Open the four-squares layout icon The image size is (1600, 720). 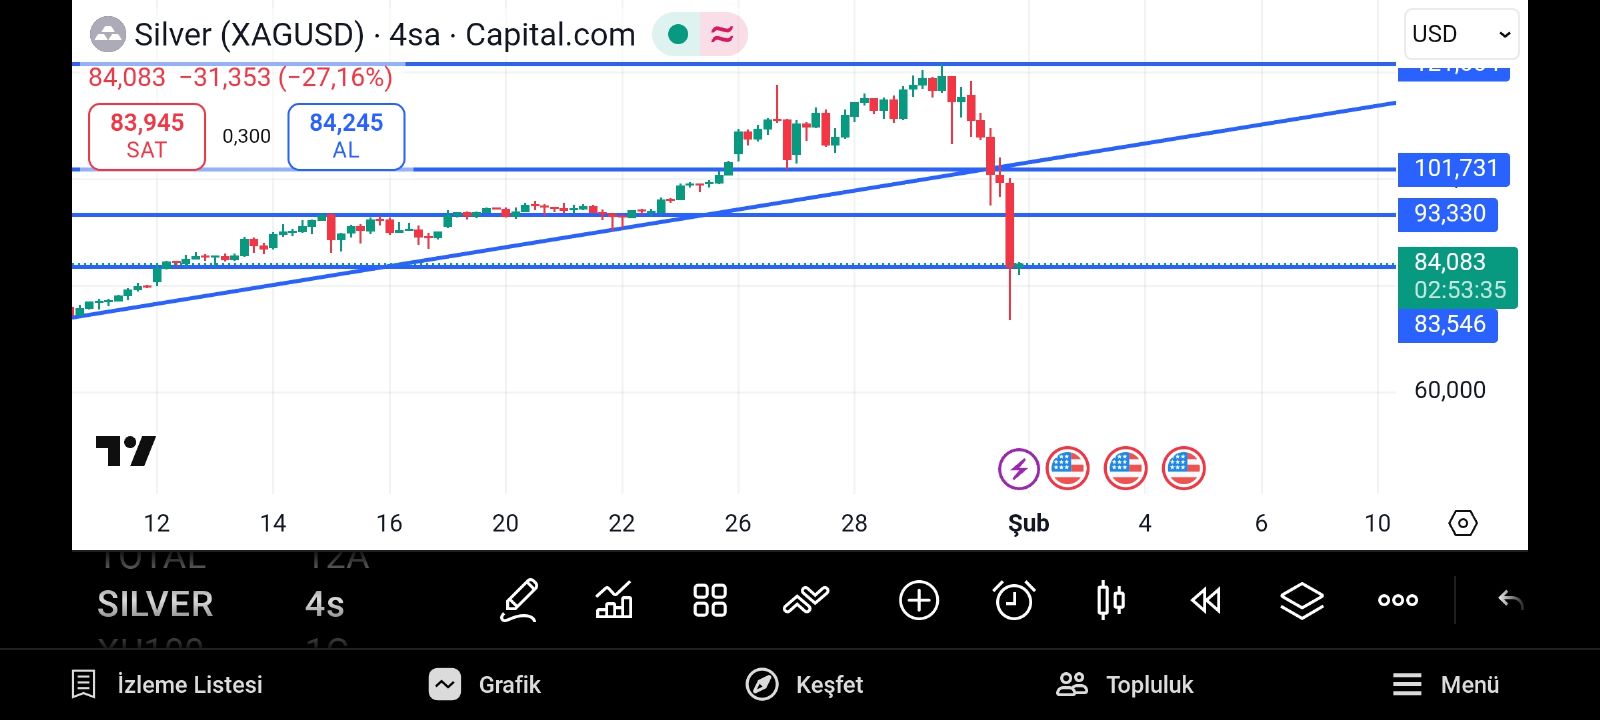pos(710,601)
